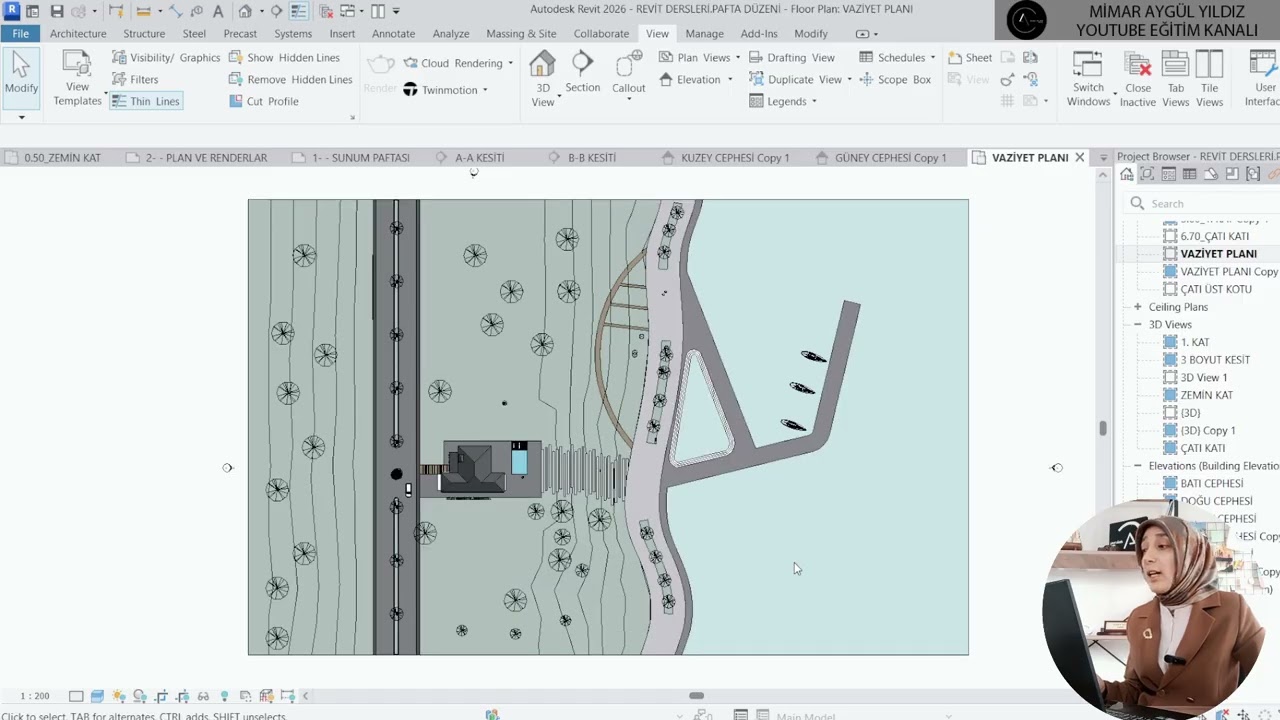Collapse the Elevations branch in browser
The height and width of the screenshot is (720, 1280).
(1137, 466)
